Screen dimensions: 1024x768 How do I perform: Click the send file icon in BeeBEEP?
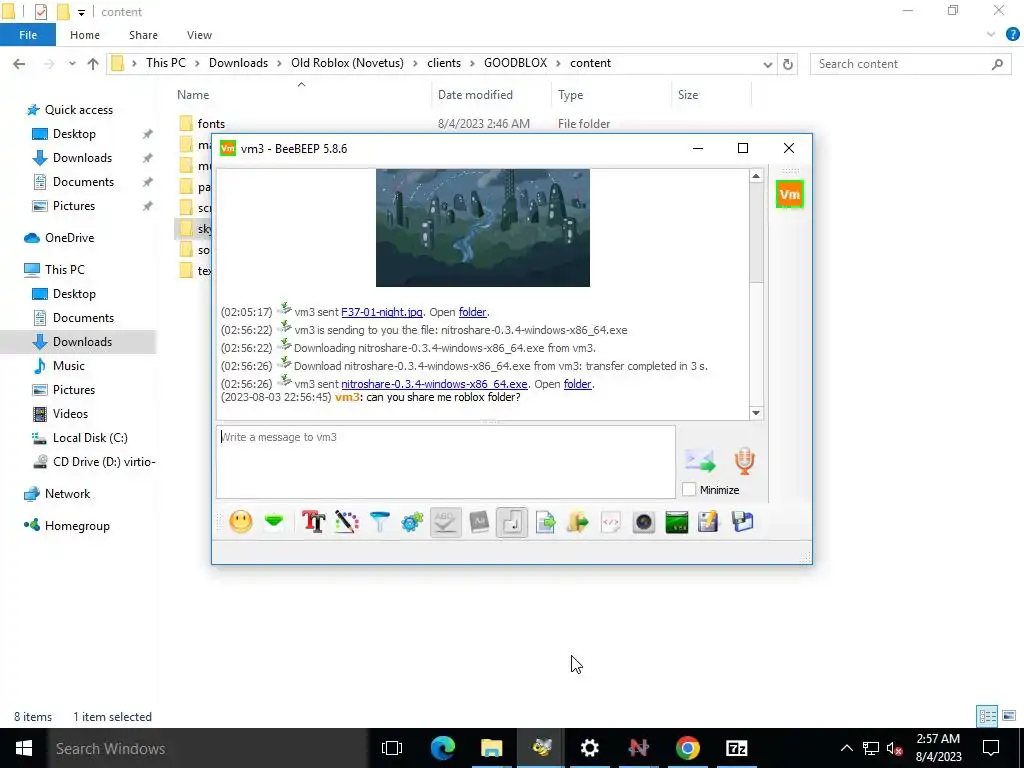(545, 522)
